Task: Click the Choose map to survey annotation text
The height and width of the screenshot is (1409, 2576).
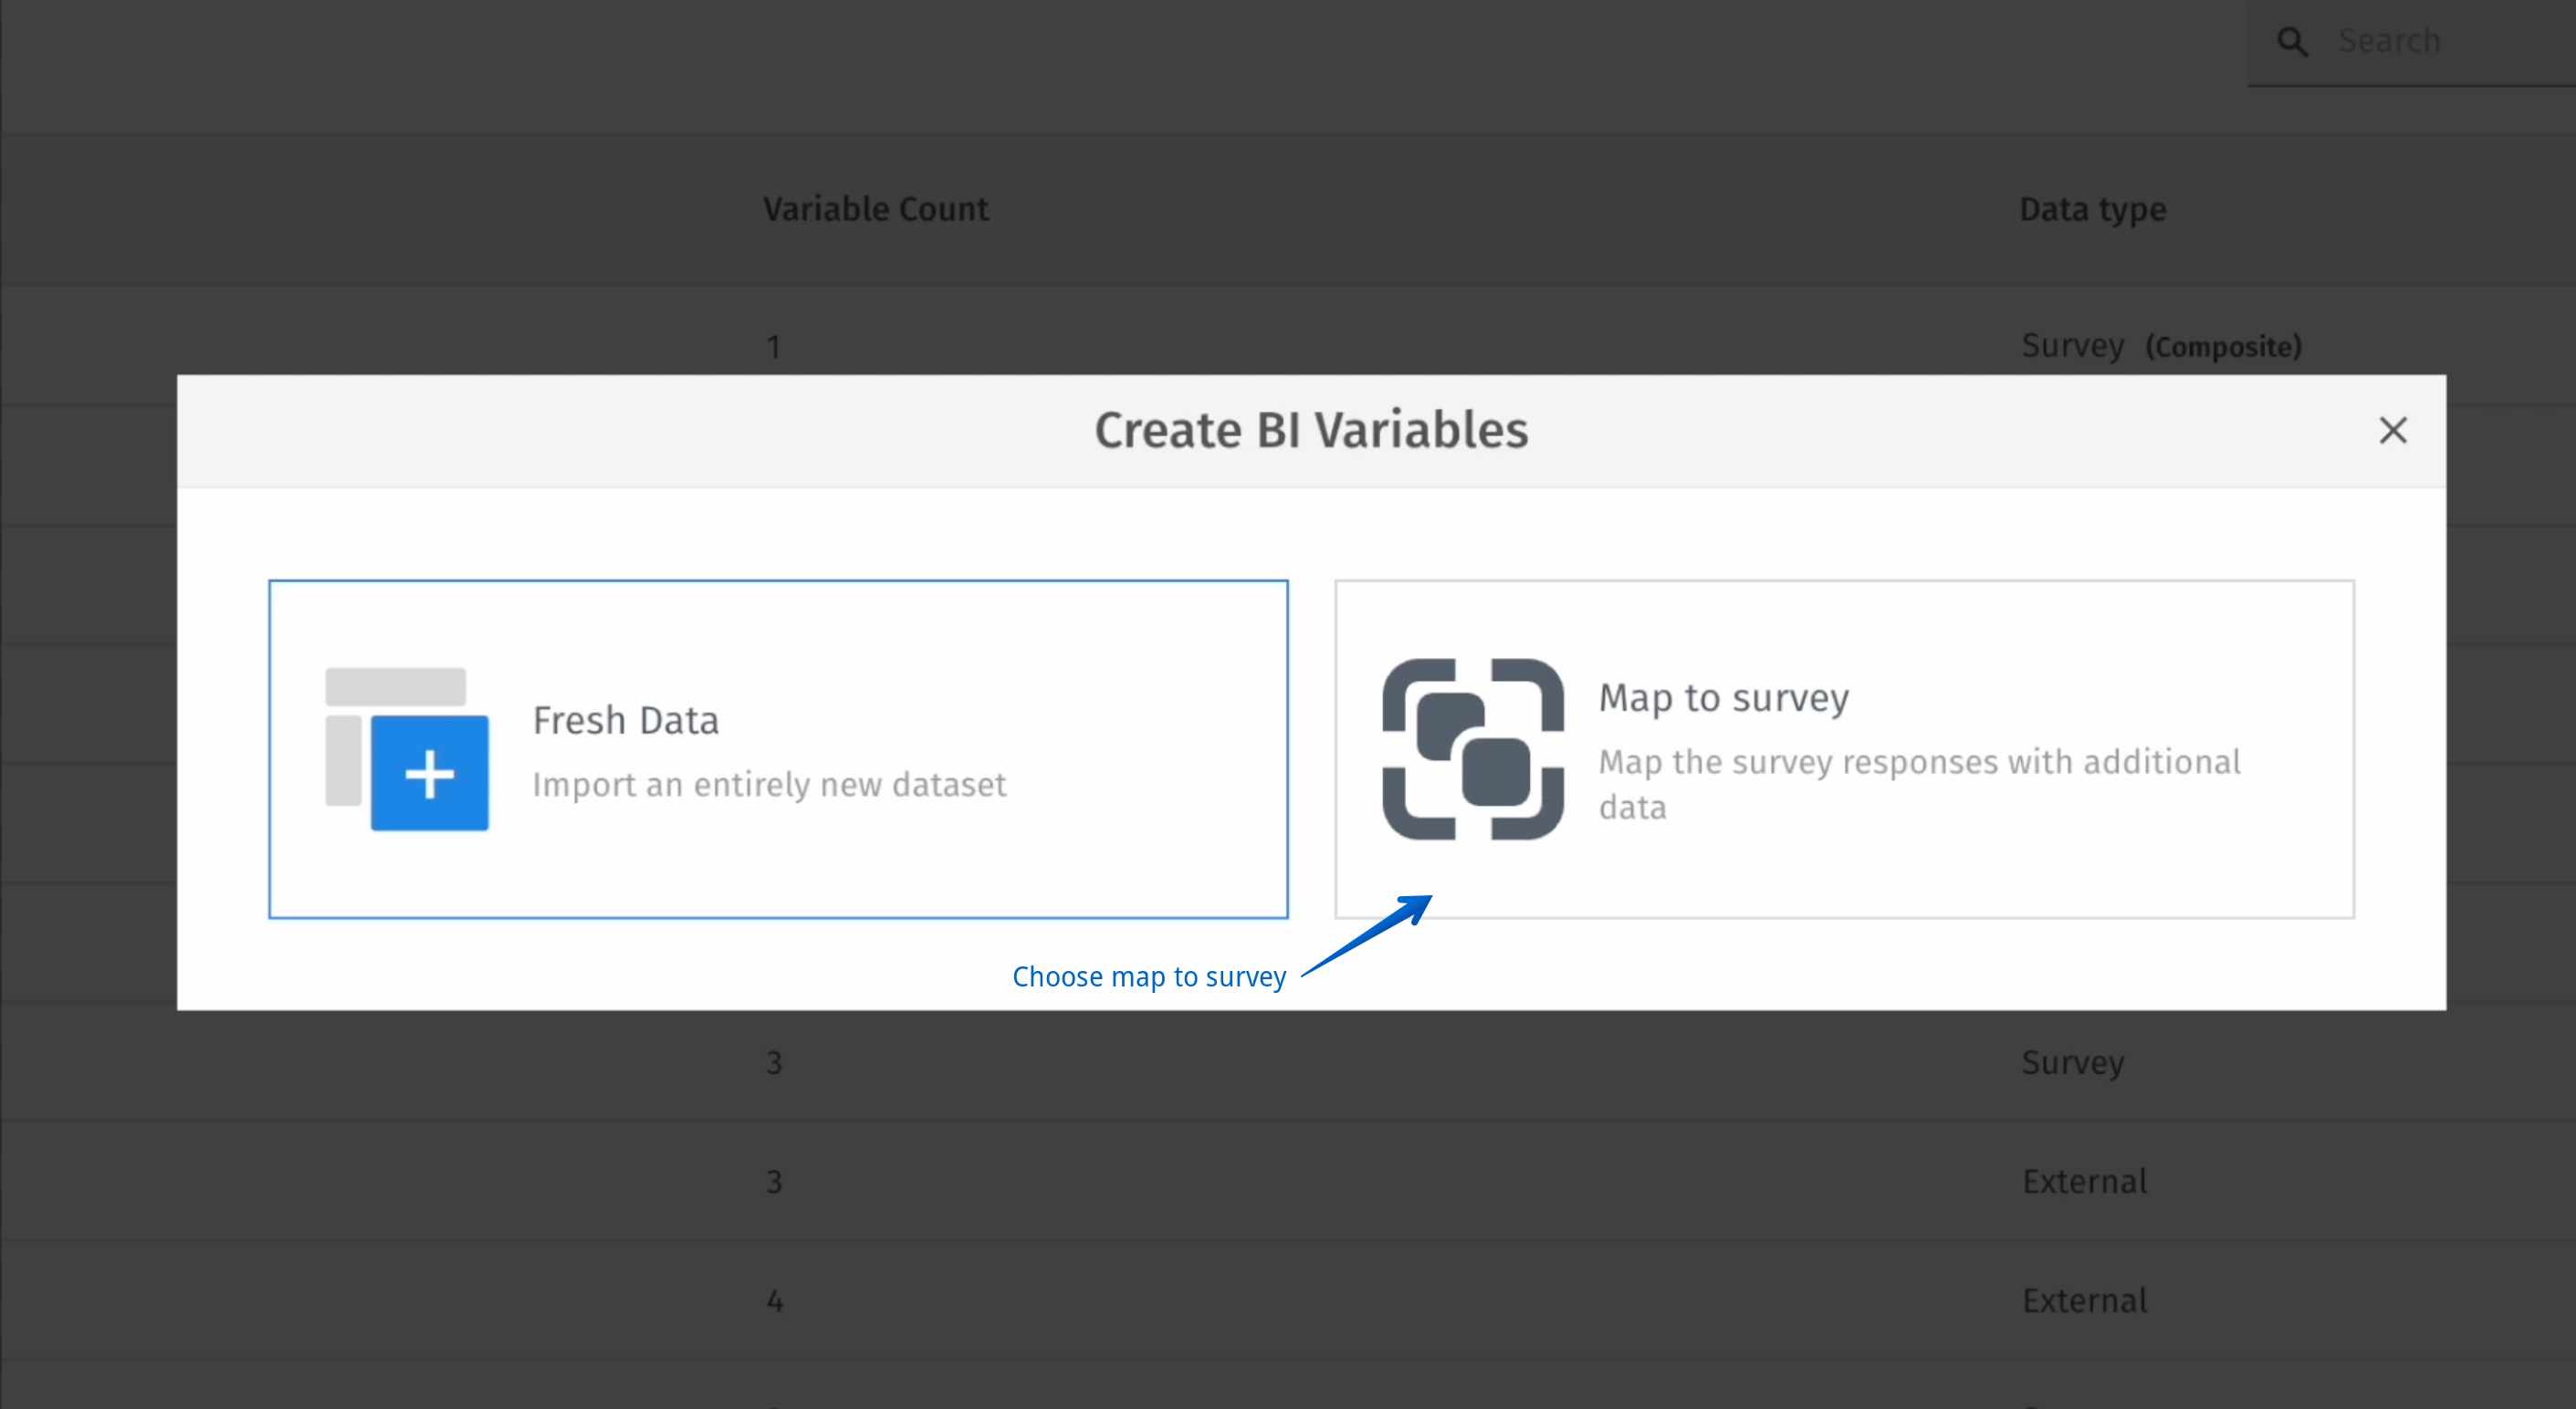Action: (x=1148, y=977)
